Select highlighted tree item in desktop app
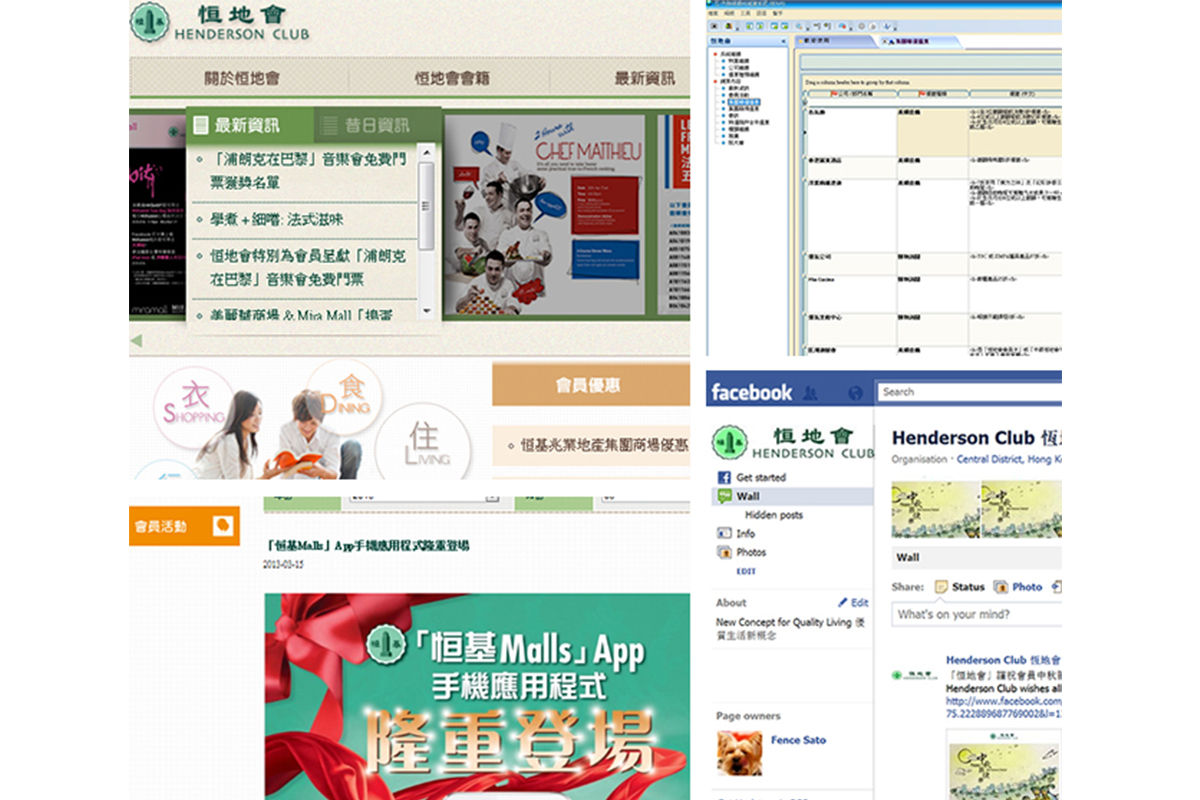1200x800 pixels. 743,102
